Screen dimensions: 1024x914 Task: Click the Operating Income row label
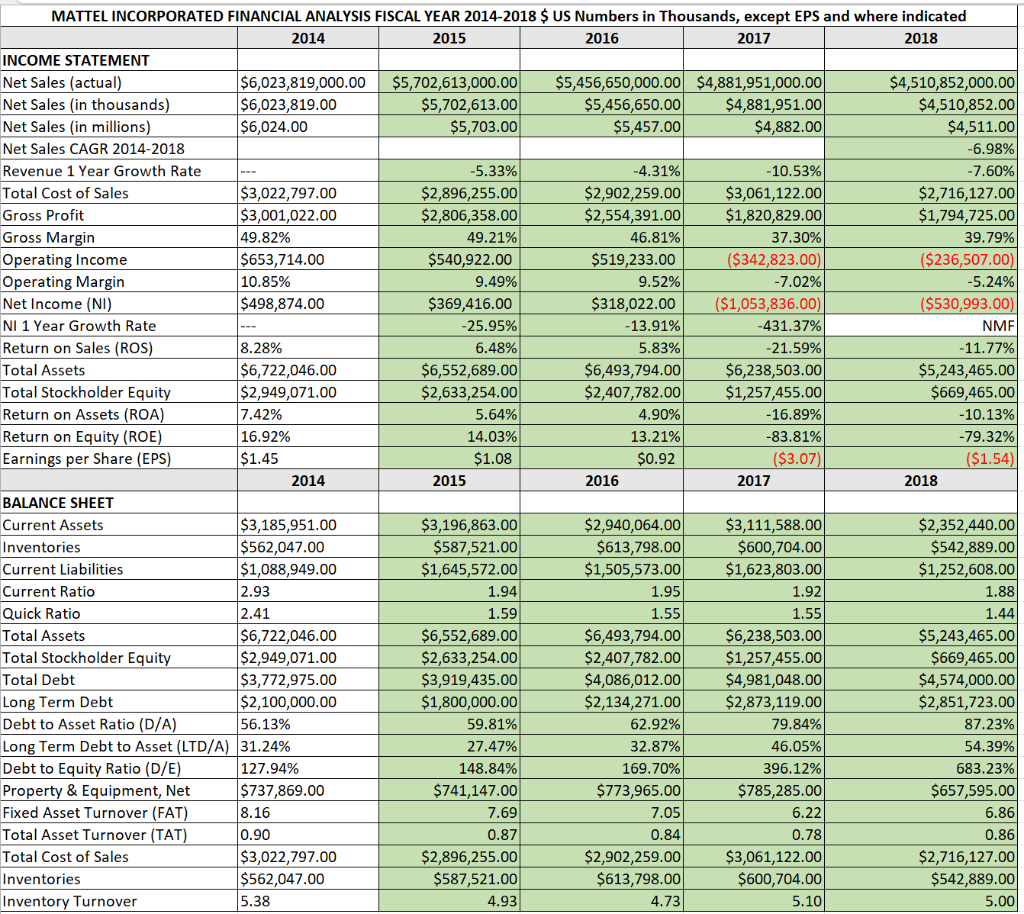(x=65, y=260)
